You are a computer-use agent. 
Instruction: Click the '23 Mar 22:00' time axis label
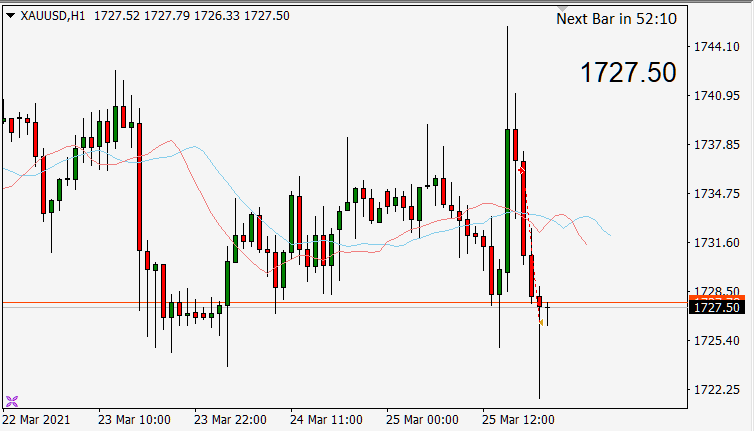point(230,419)
